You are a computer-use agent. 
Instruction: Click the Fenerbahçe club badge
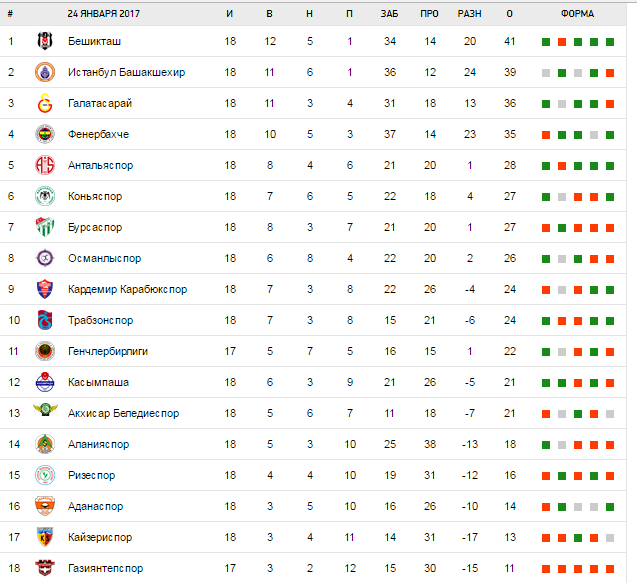click(x=44, y=135)
